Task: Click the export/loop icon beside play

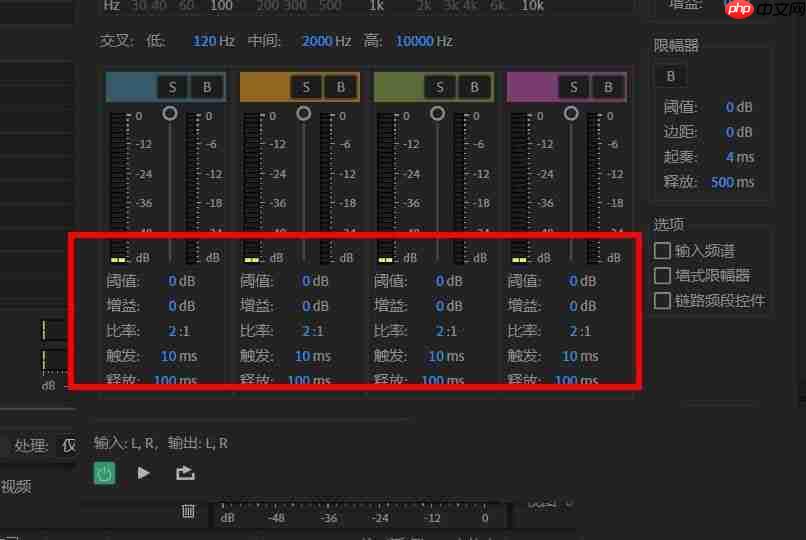Action: click(185, 473)
